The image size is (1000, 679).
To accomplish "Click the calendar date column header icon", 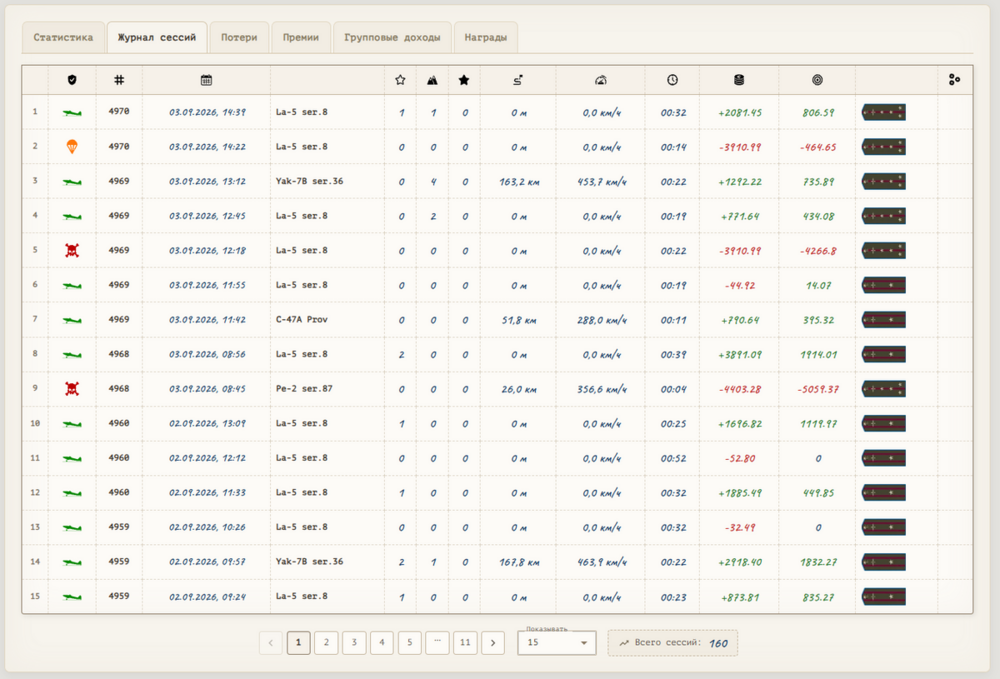I will 206,80.
